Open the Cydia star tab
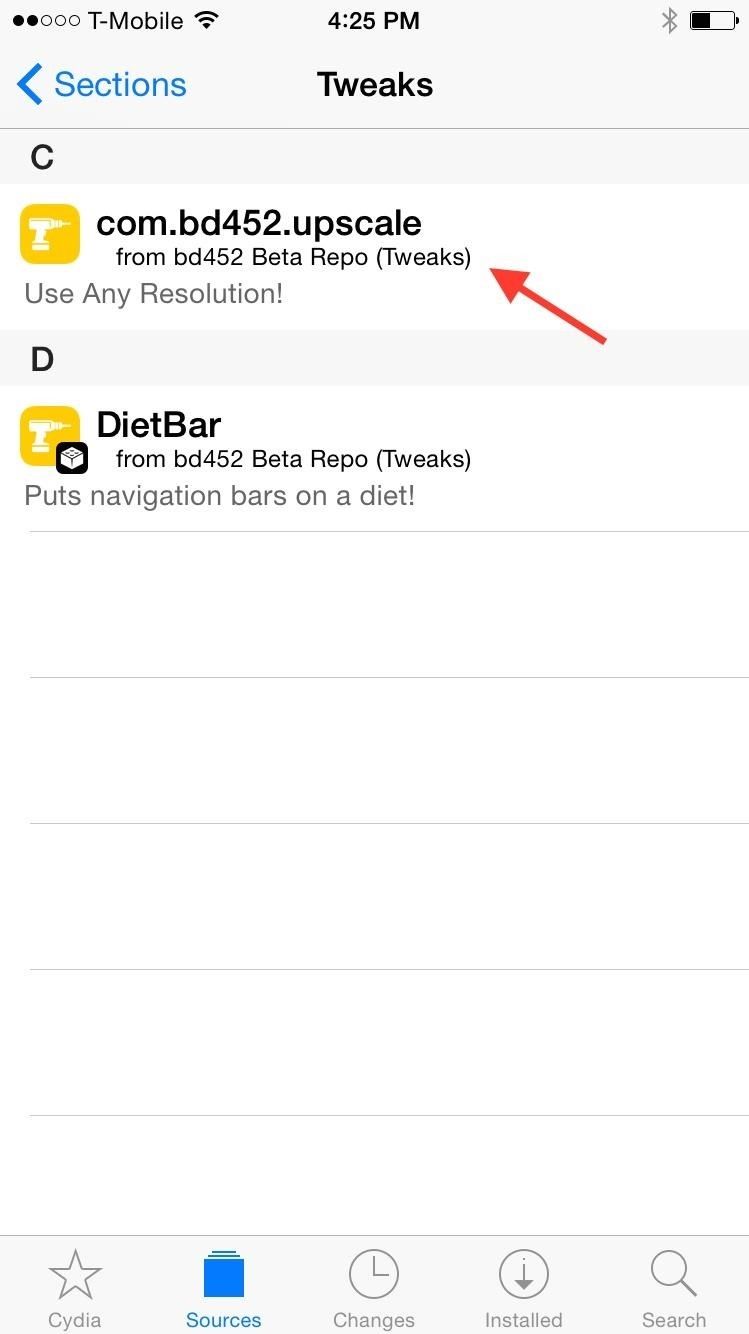 (75, 1277)
